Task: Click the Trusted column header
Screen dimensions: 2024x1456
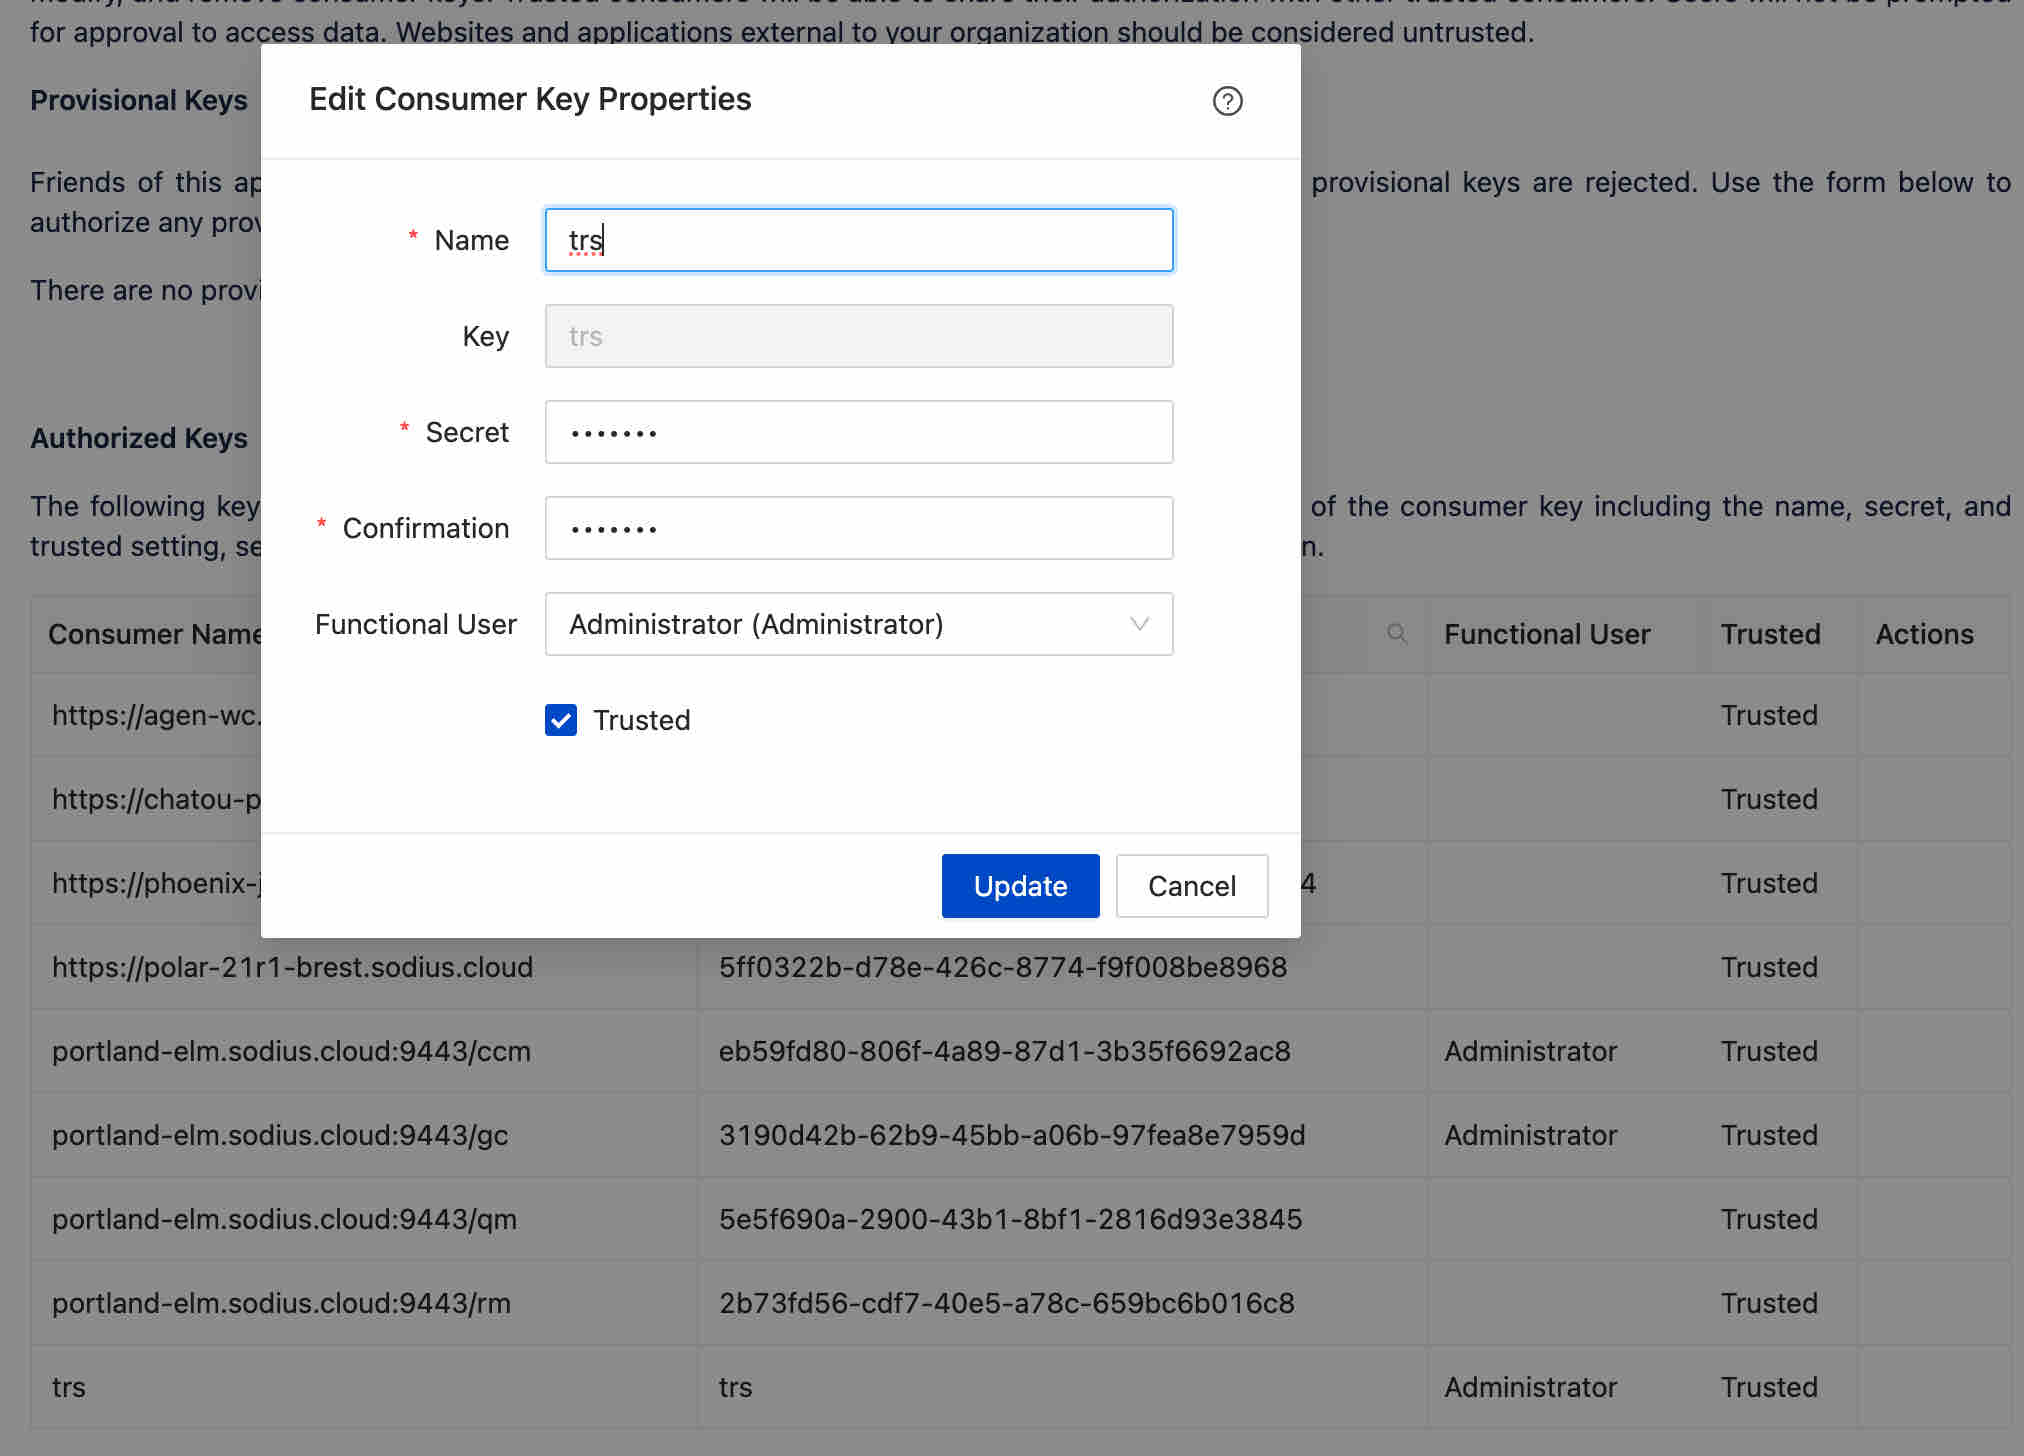Action: pyautogui.click(x=1770, y=634)
